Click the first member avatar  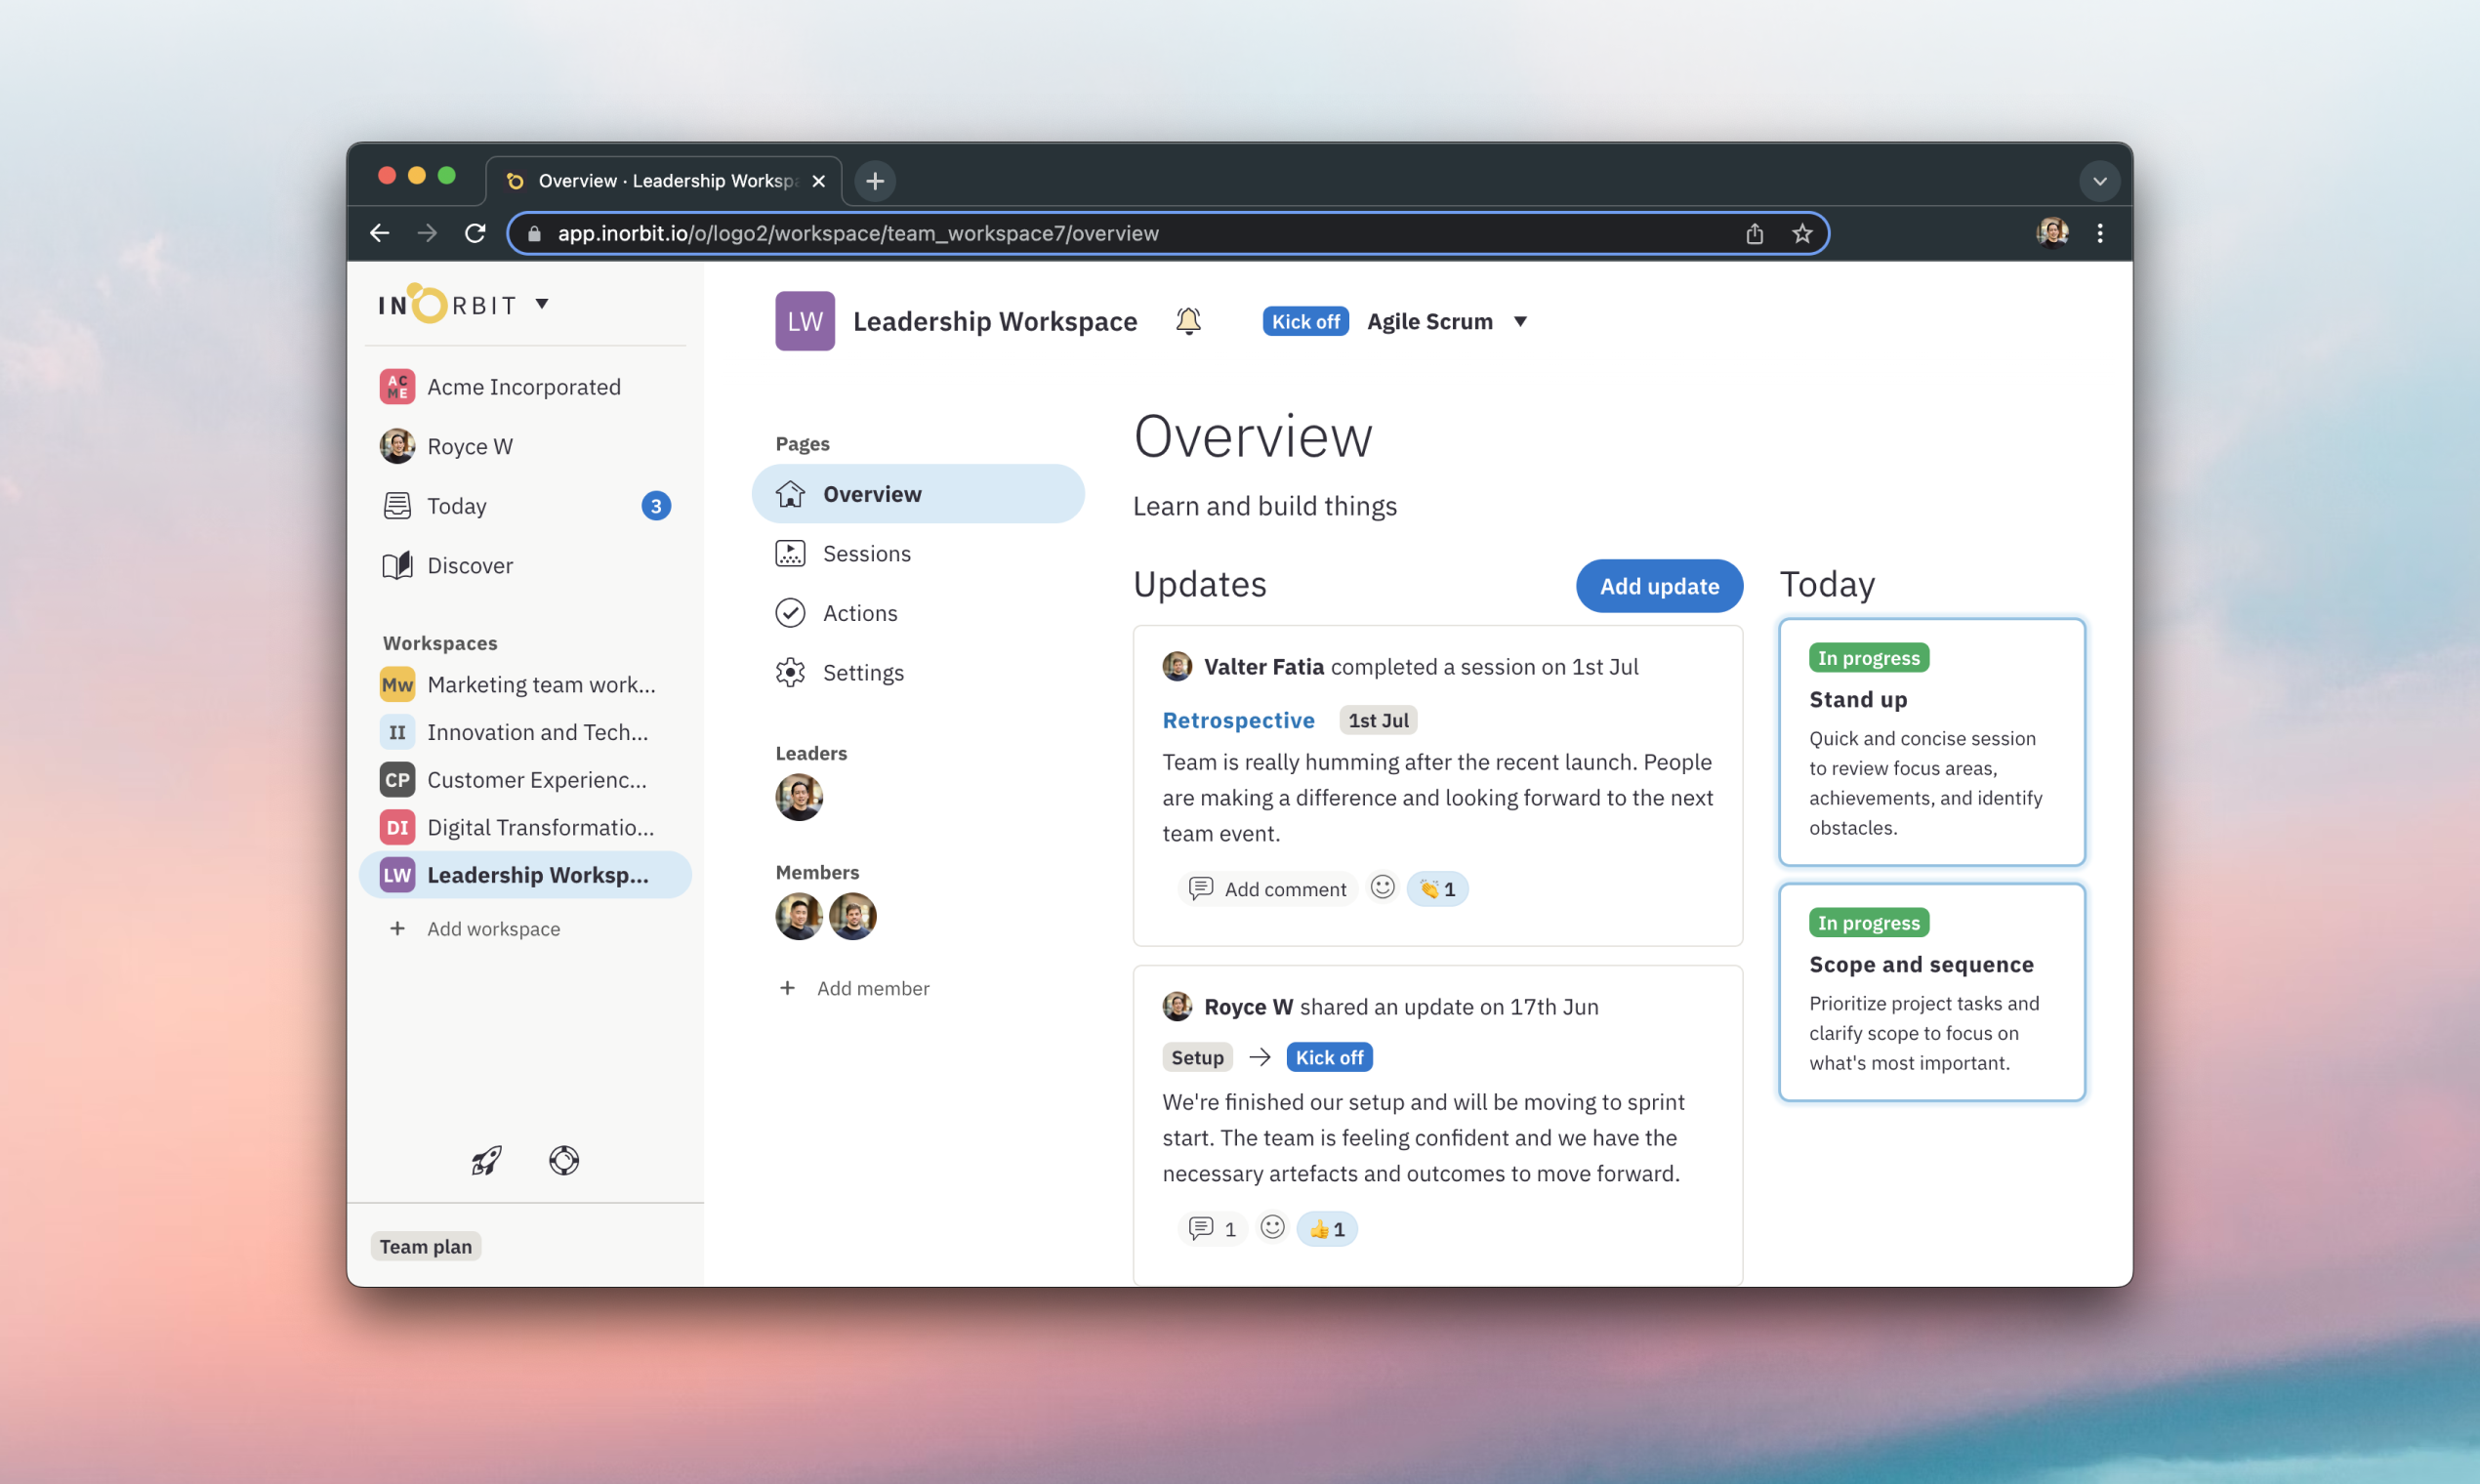point(799,916)
